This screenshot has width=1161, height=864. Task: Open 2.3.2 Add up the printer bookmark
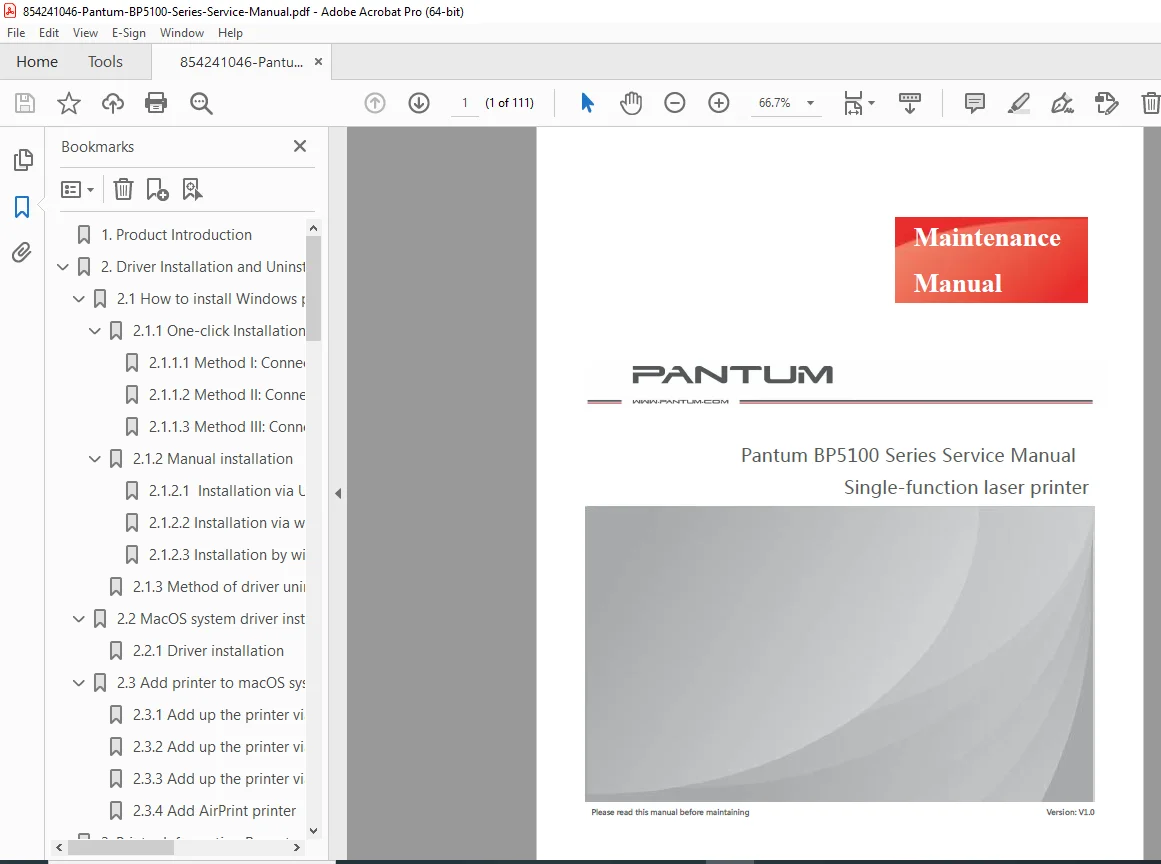click(x=218, y=747)
